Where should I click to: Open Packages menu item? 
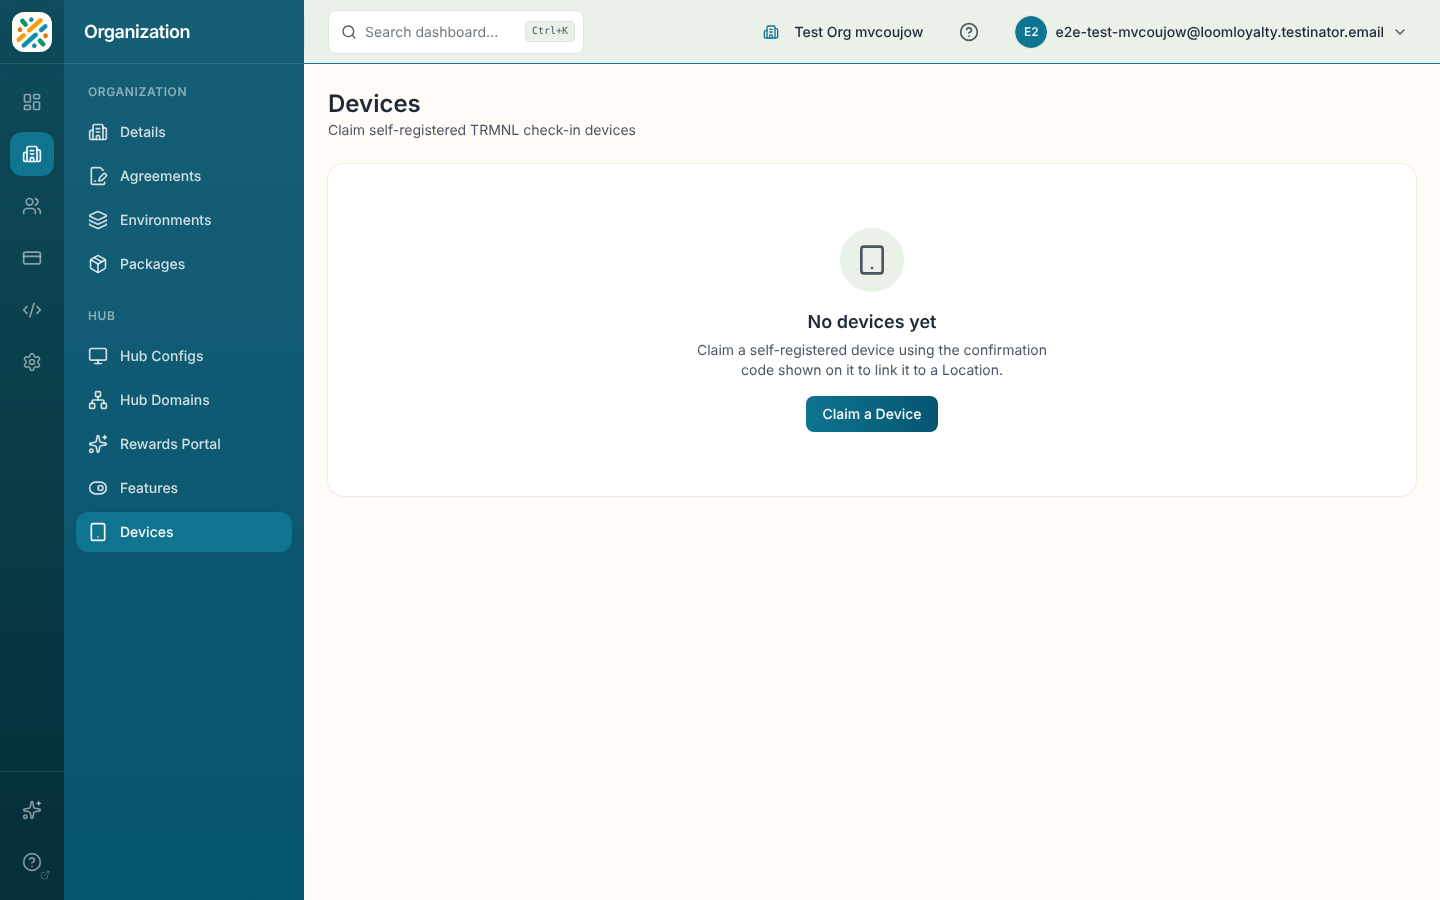pos(184,264)
